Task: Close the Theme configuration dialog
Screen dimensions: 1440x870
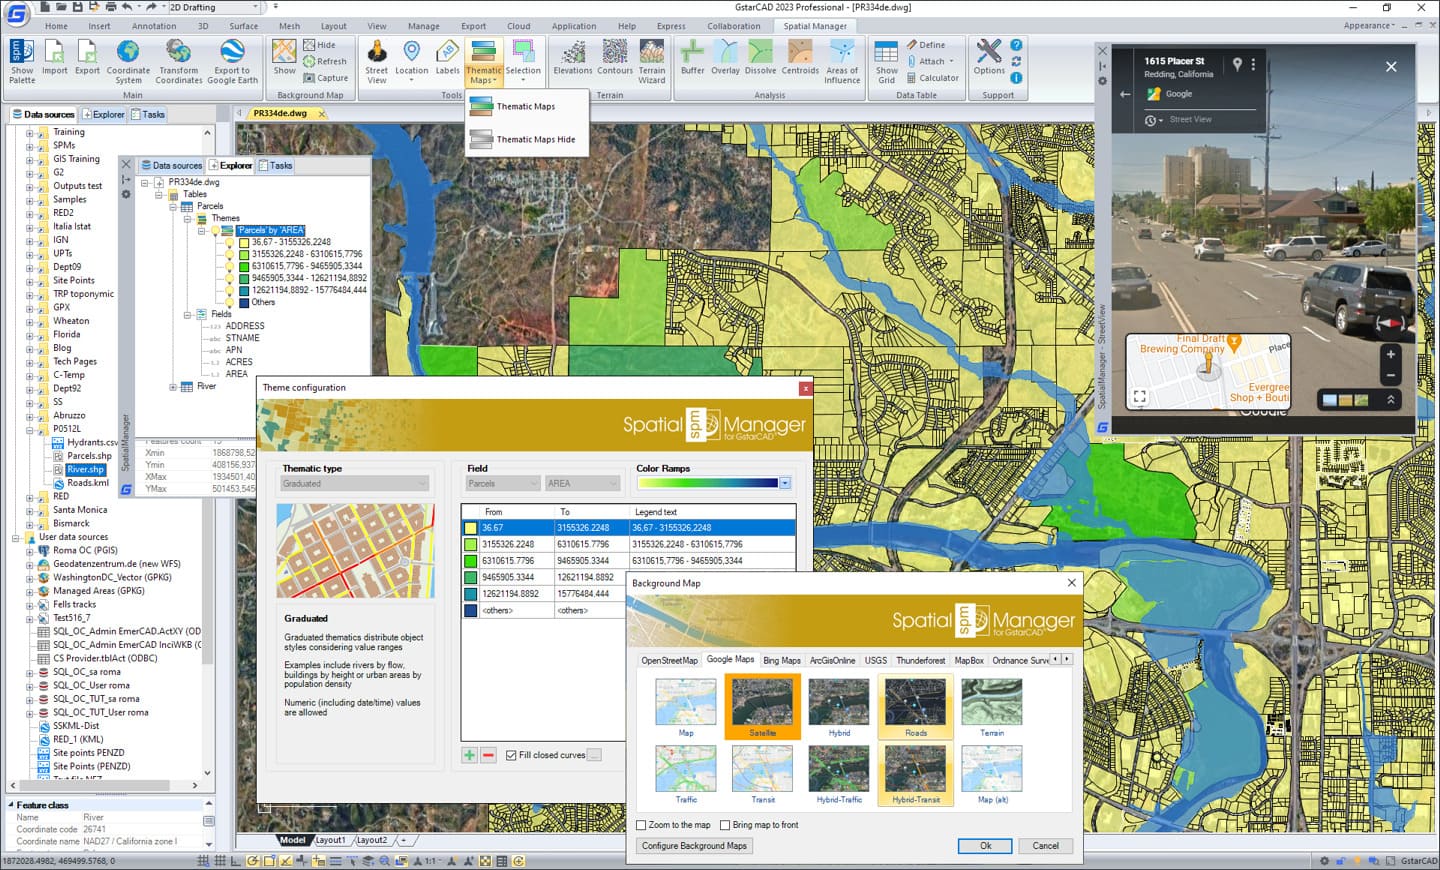Action: click(805, 388)
